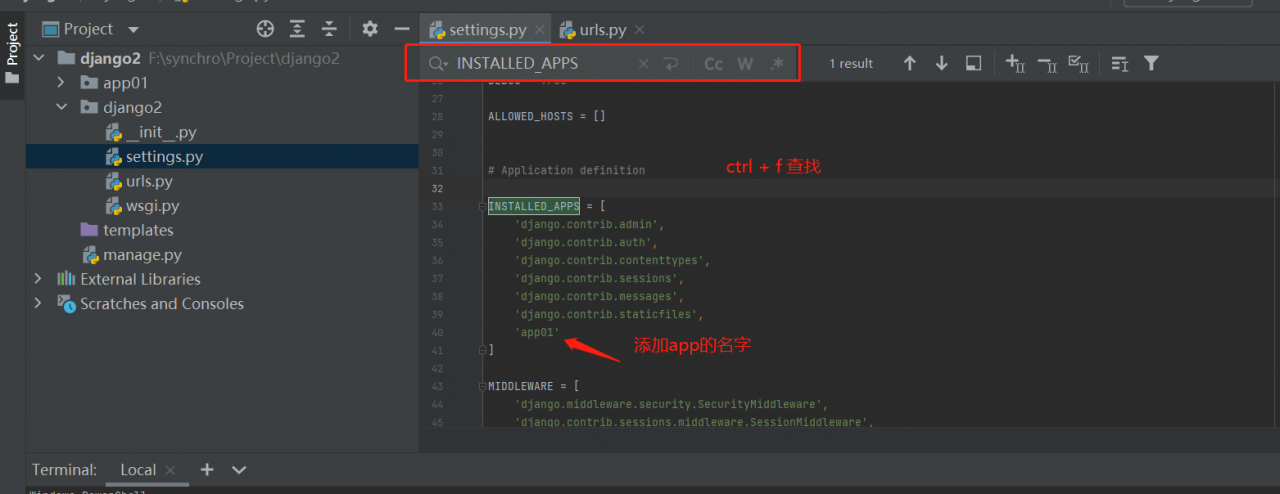Click the highlighted INSTALLED_APPS in code
Image resolution: width=1280 pixels, height=494 pixels.
click(534, 206)
